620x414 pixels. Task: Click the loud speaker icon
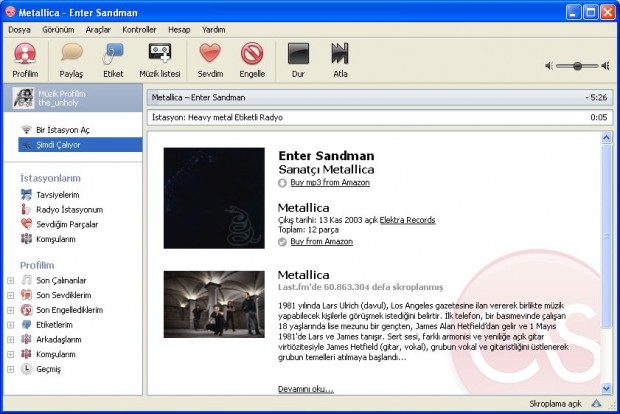(605, 66)
